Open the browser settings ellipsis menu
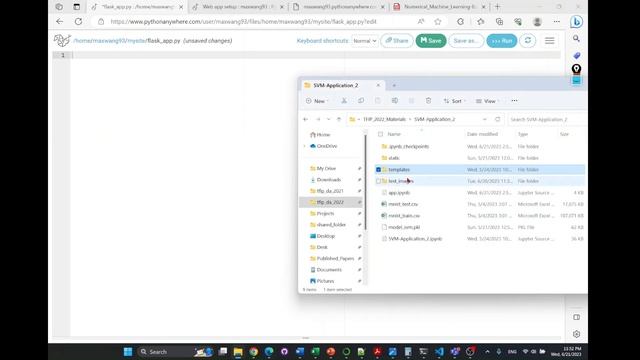Screen dimensions: 640x360 pyautogui.click(x=557, y=22)
